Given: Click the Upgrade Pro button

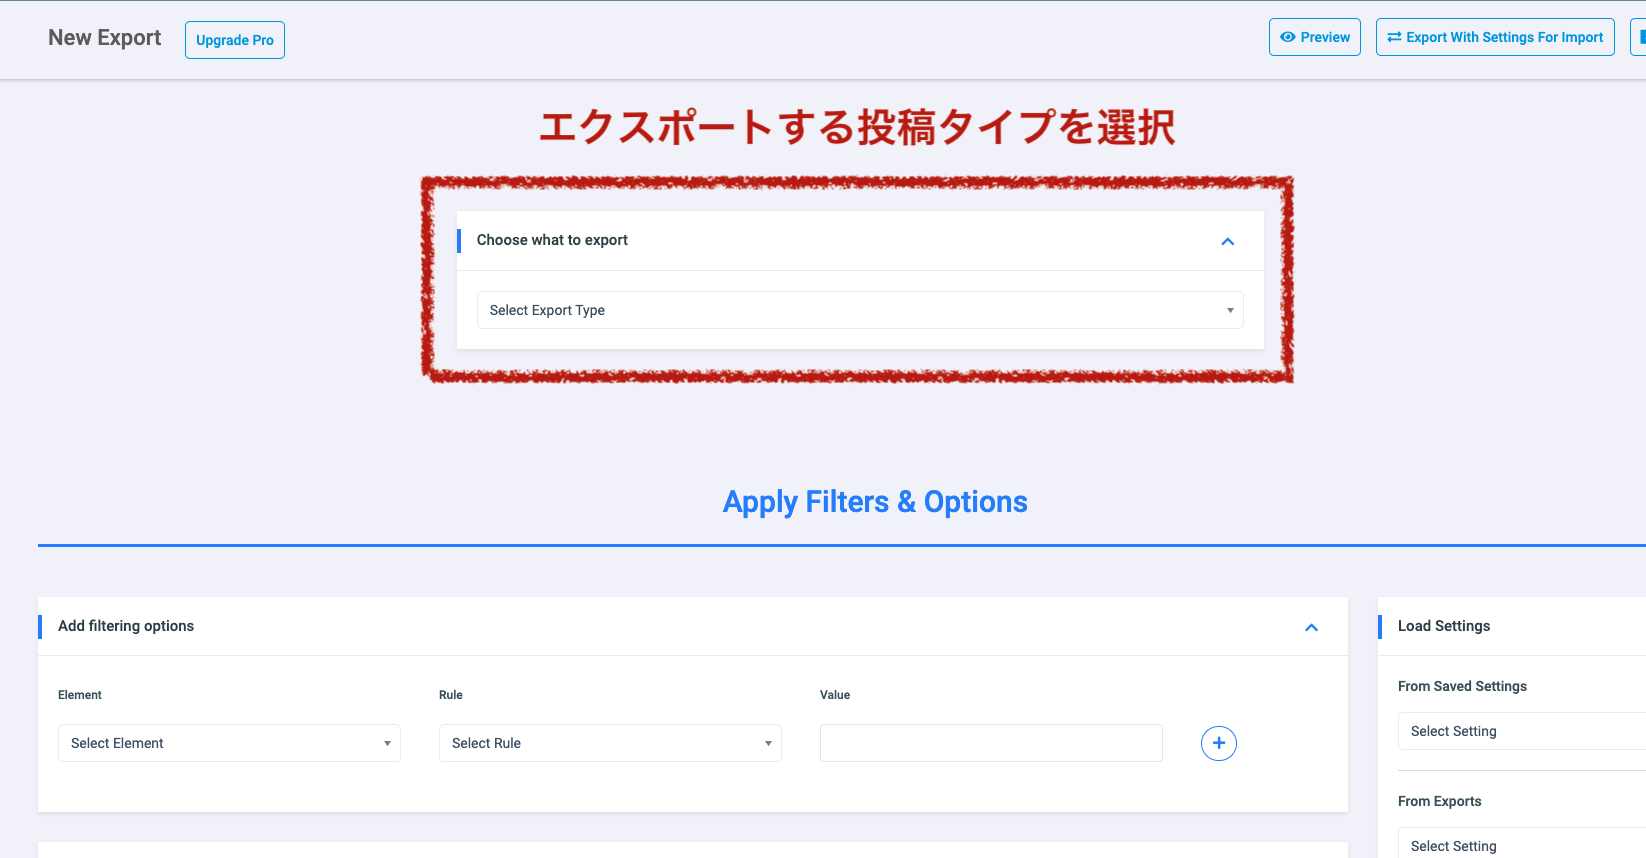Looking at the screenshot, I should coord(234,39).
